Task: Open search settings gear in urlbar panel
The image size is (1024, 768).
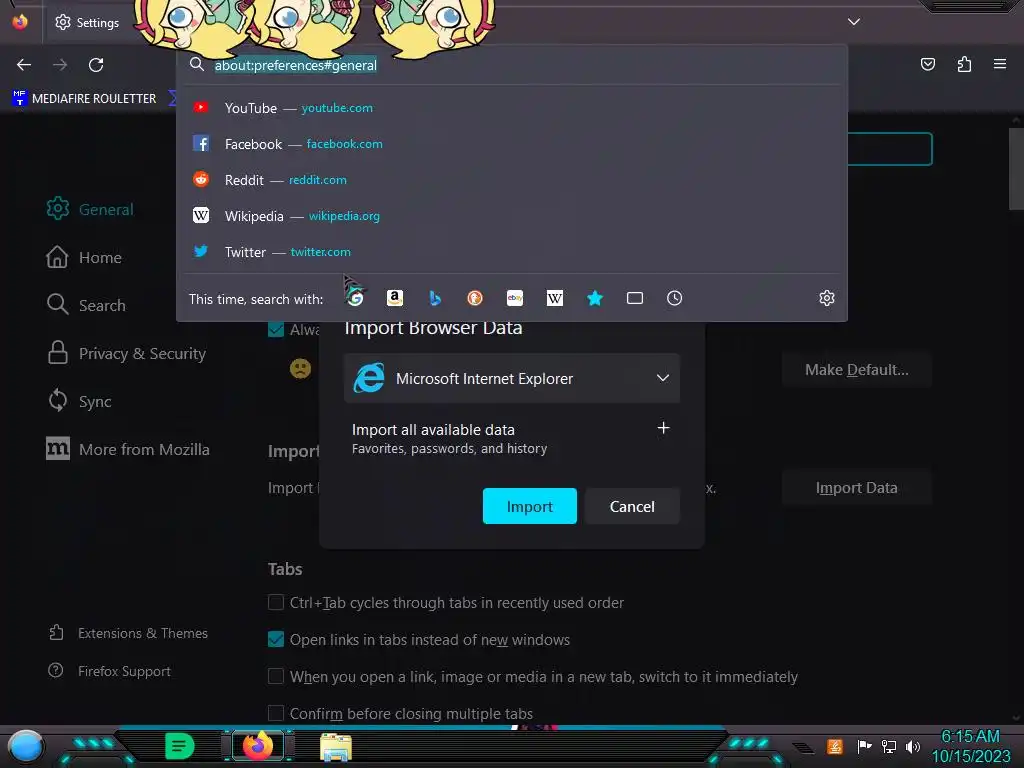Action: tap(827, 298)
